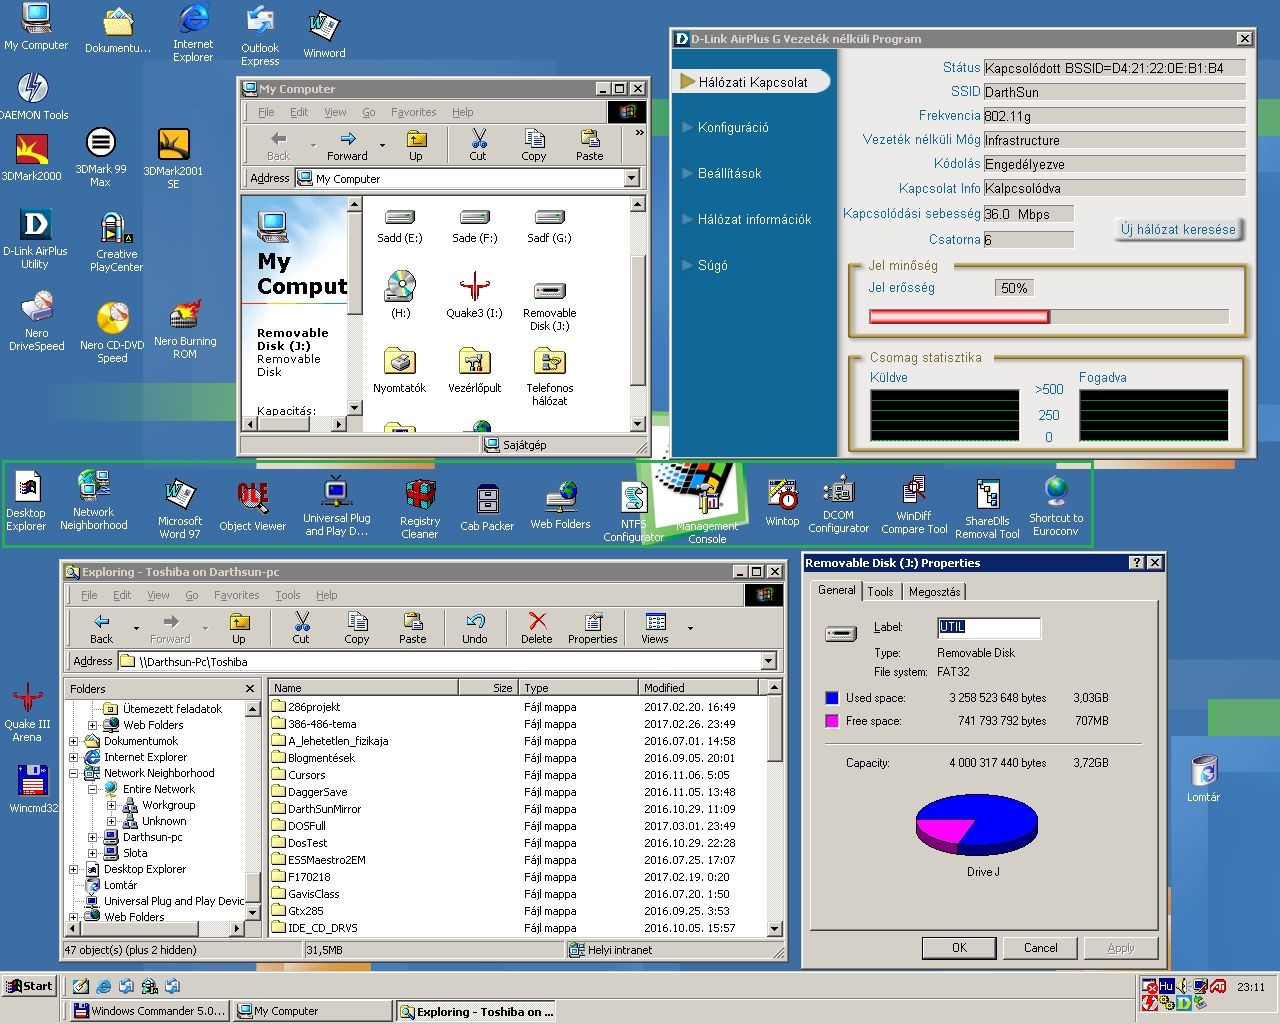Open the D-Link AirPlus Utility desktop icon
Image resolution: width=1280 pixels, height=1024 pixels.
tap(35, 238)
